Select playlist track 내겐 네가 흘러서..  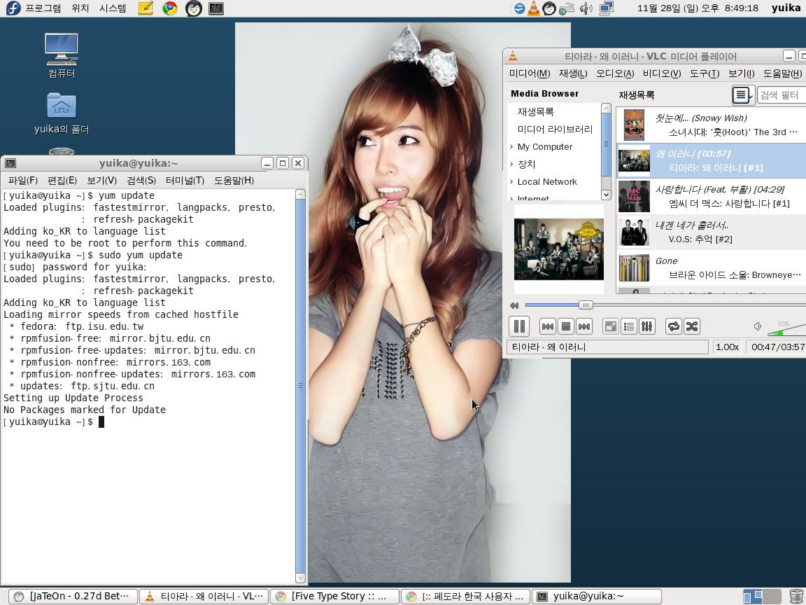point(711,232)
